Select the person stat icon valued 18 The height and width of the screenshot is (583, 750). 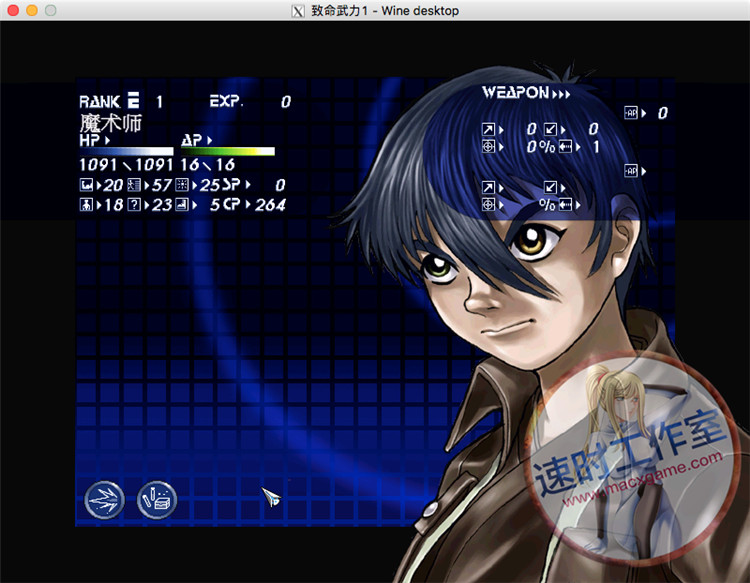click(86, 205)
